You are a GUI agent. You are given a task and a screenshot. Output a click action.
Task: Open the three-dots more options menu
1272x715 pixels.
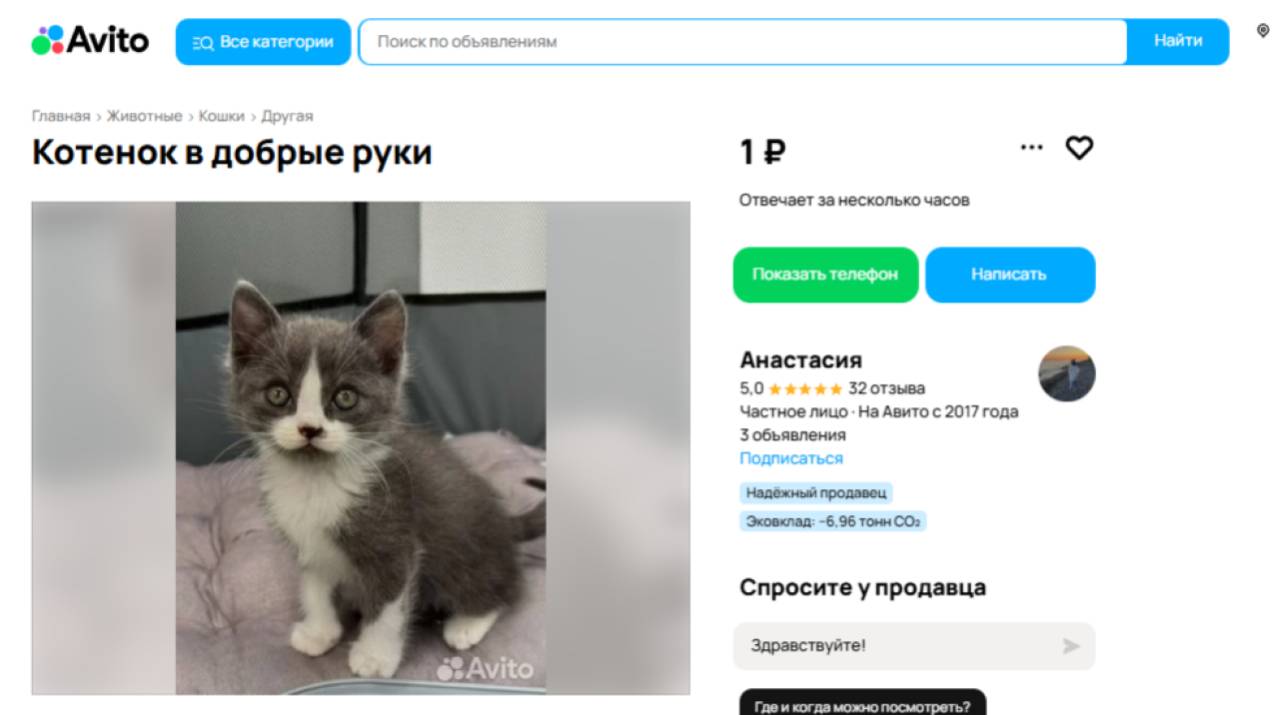[x=1031, y=148]
